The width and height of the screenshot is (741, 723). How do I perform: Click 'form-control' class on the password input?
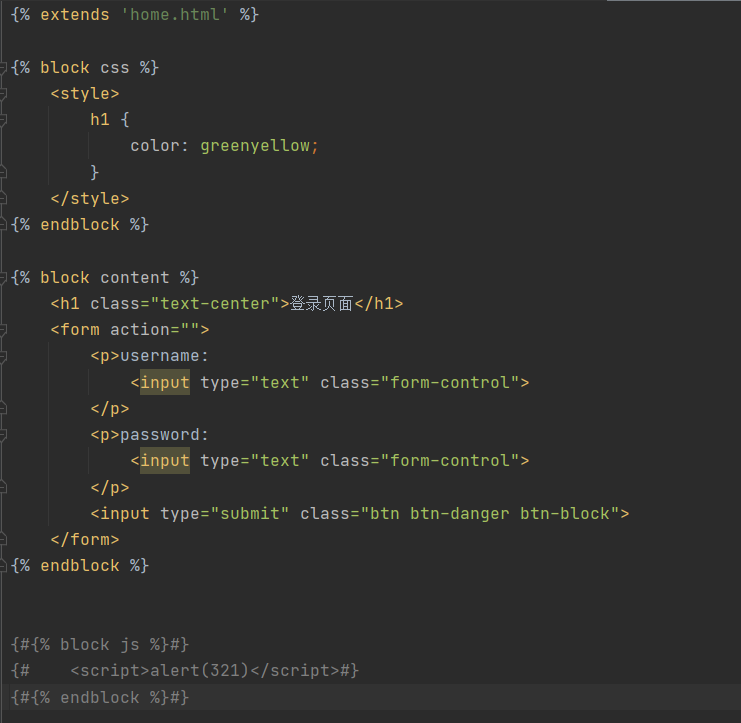click(450, 461)
